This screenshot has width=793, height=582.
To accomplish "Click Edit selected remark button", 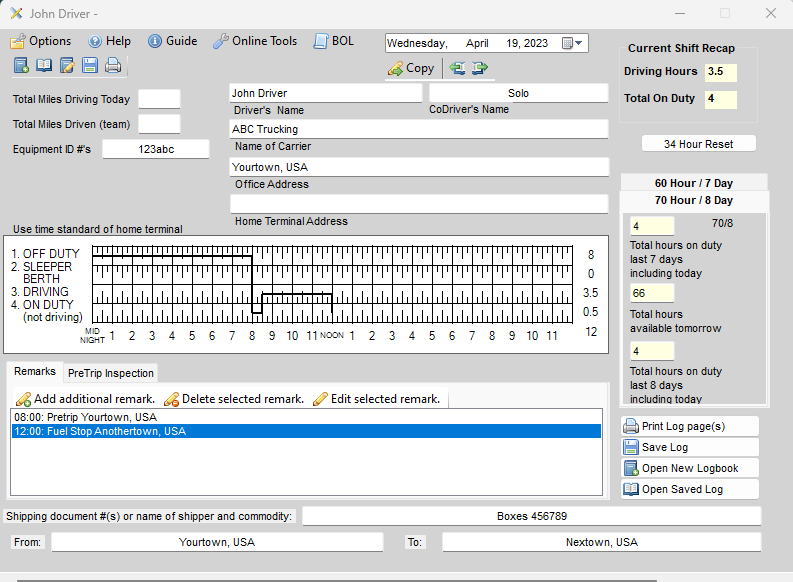I will click(376, 399).
